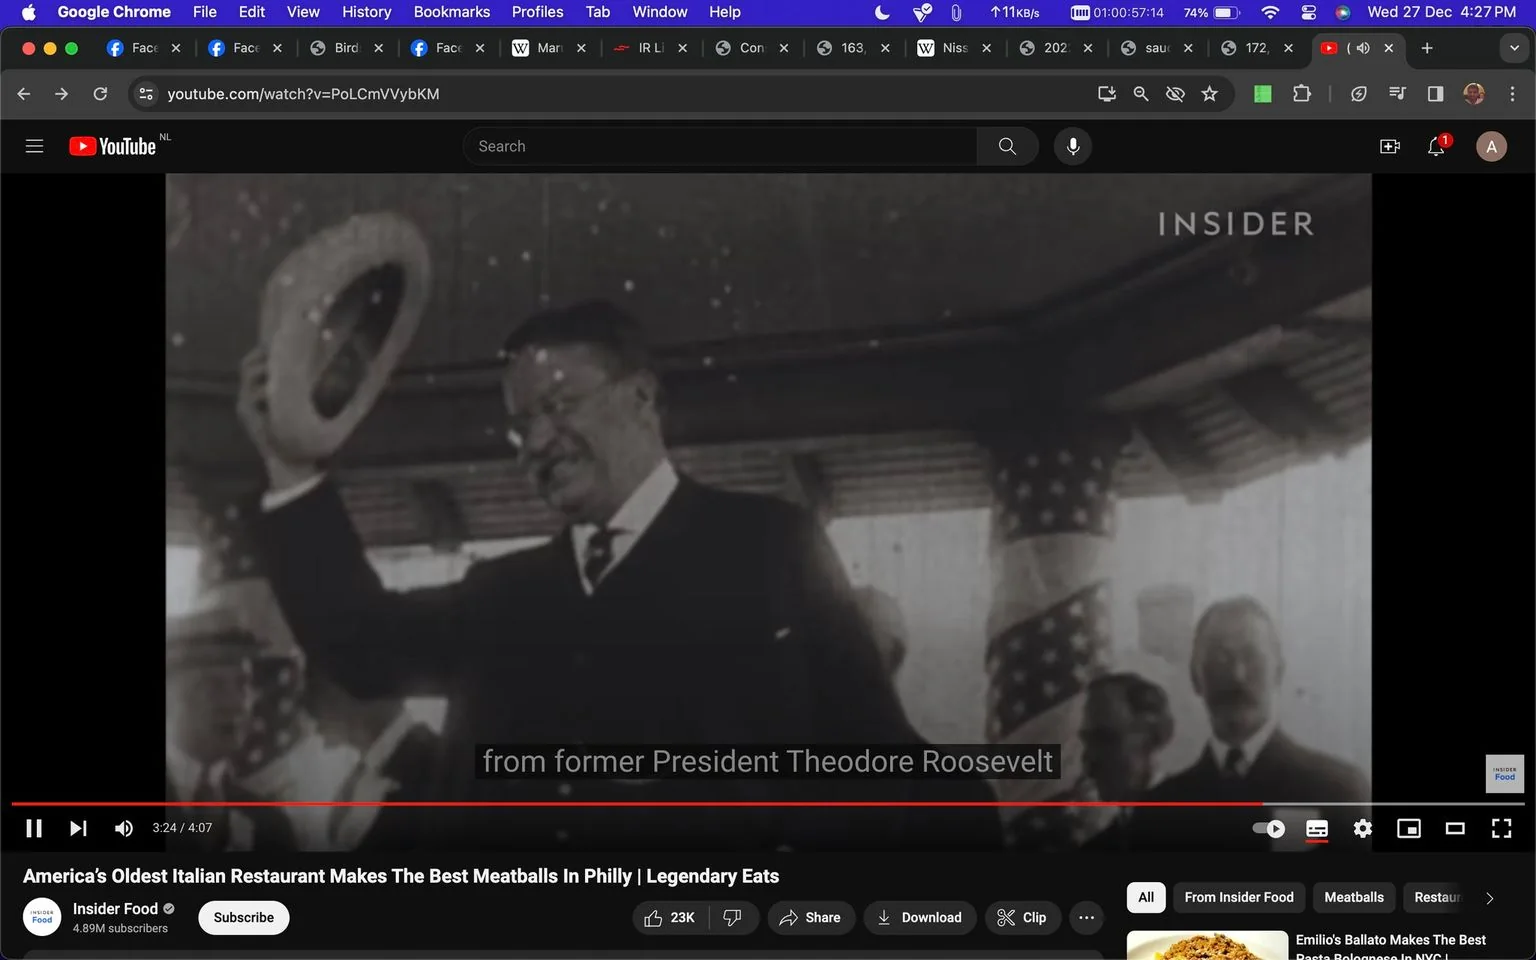Screen dimensions: 1536x960
Task: Open macOS Control Center icon
Action: [1308, 12]
